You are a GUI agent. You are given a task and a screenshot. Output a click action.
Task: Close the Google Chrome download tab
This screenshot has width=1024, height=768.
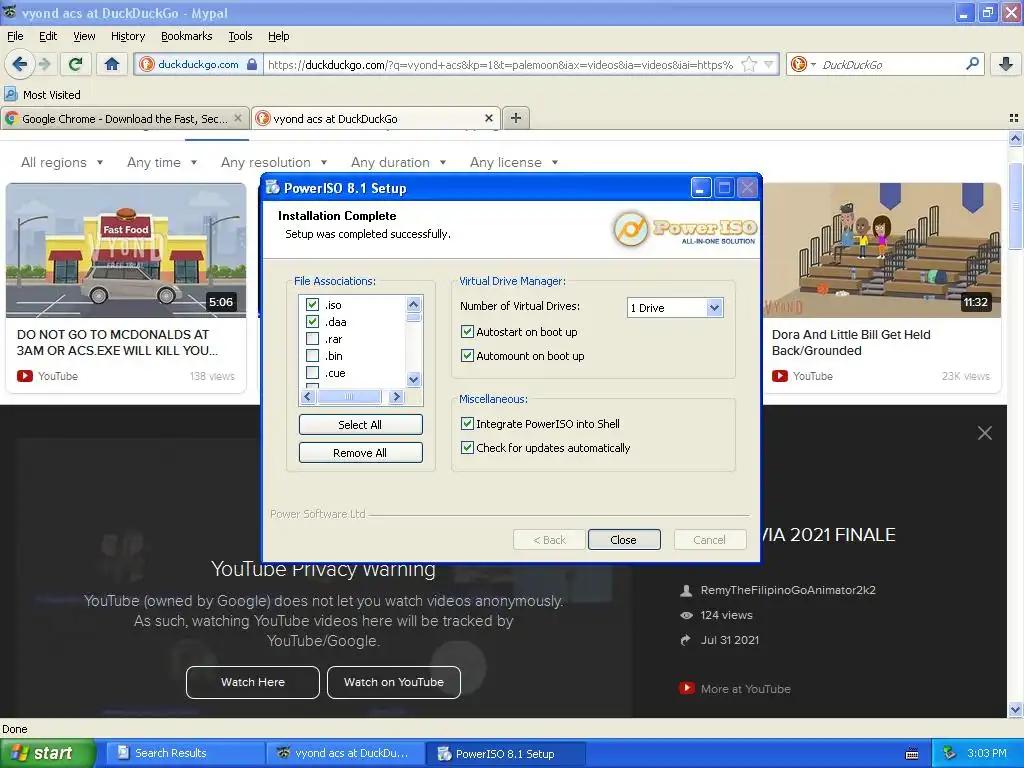pyautogui.click(x=238, y=118)
